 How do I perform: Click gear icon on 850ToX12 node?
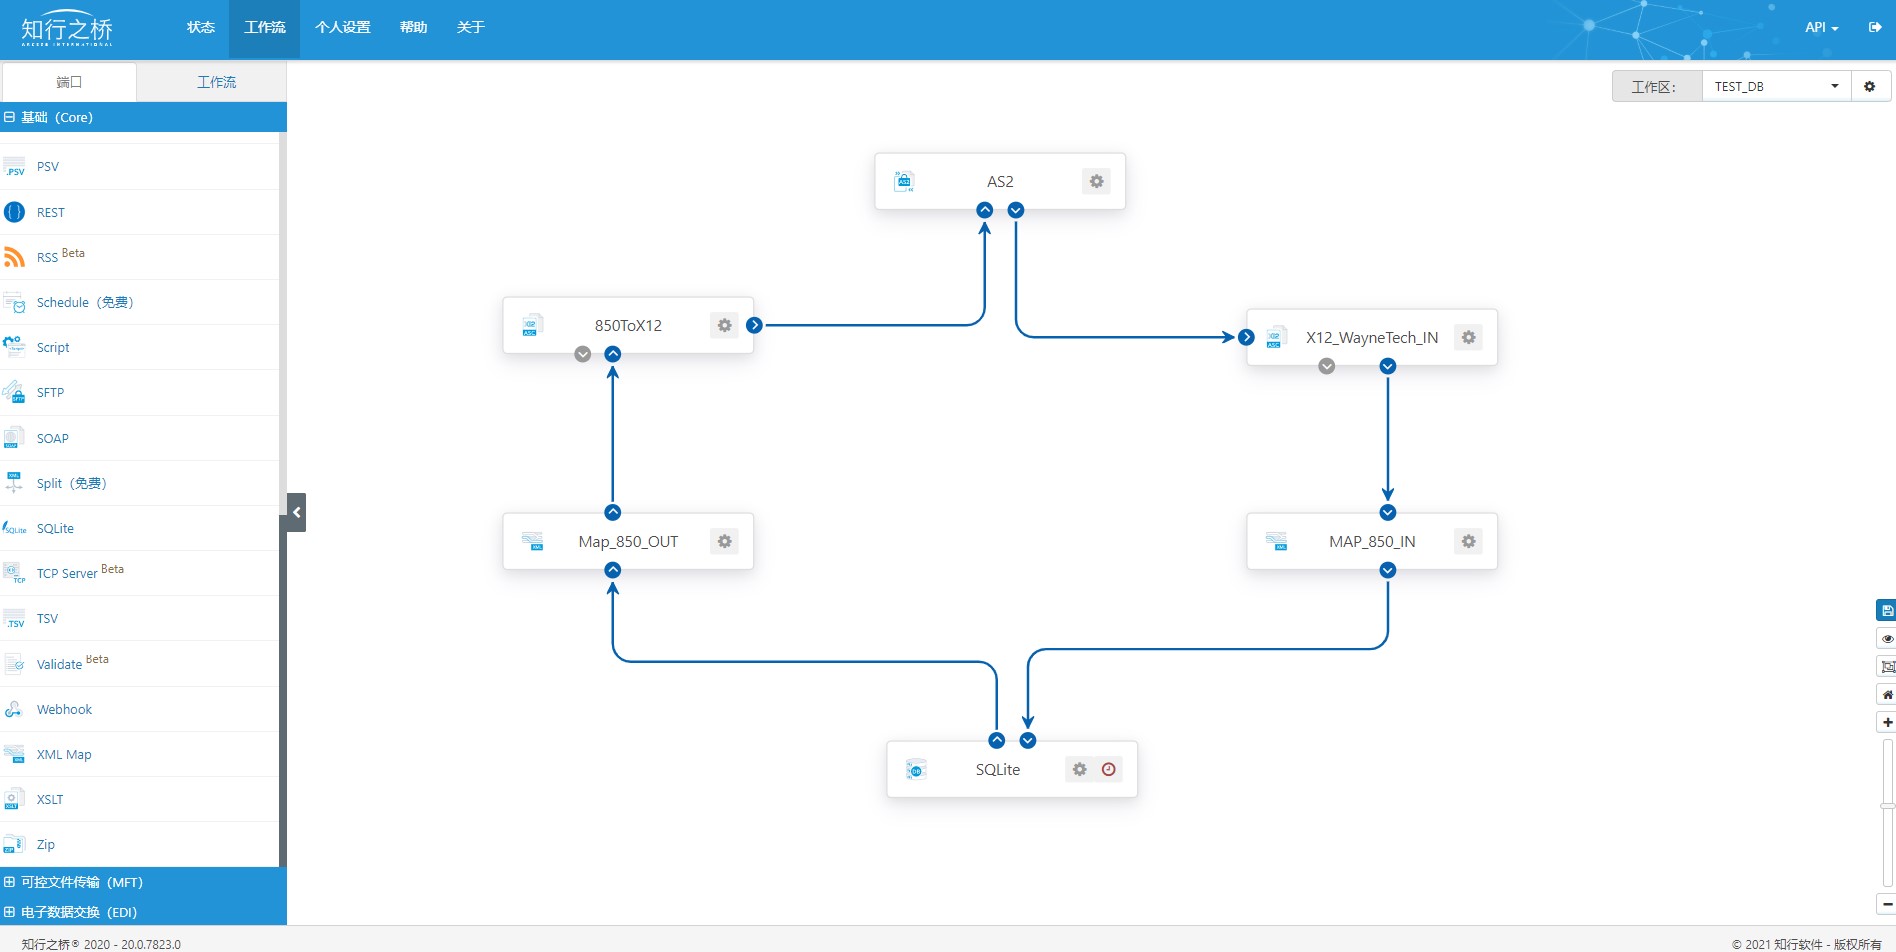tap(724, 325)
